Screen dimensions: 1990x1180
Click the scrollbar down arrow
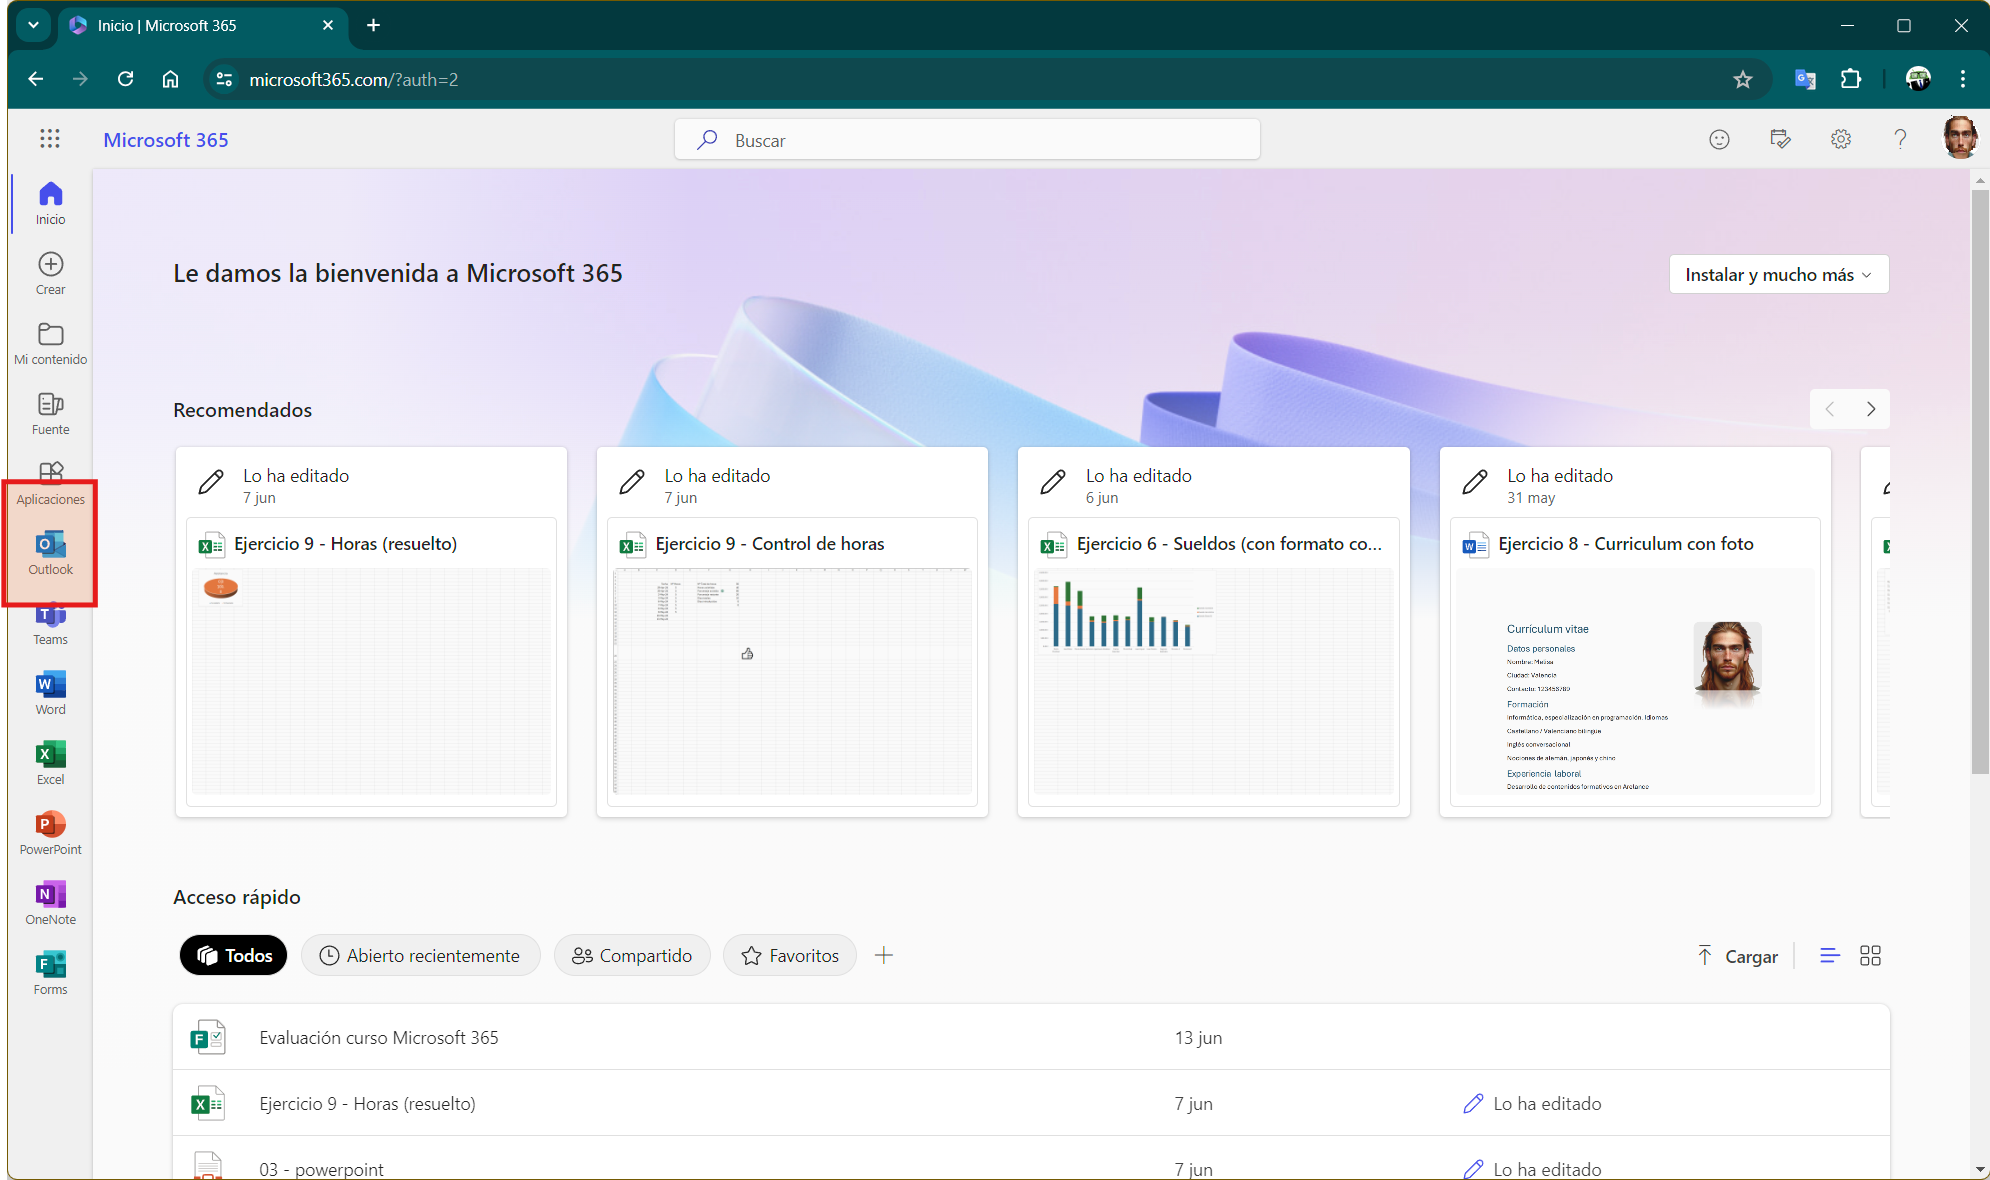coord(1980,1169)
